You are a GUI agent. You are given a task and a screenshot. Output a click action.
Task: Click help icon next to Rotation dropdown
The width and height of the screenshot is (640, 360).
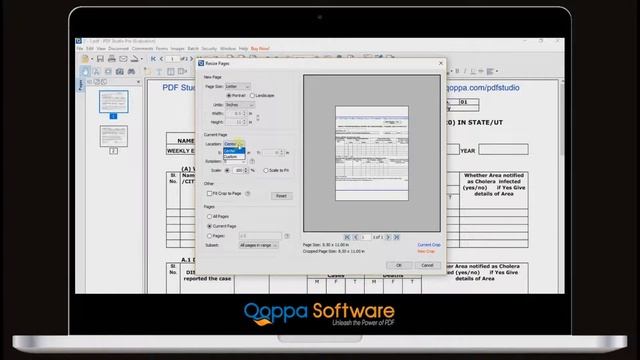tap(252, 161)
